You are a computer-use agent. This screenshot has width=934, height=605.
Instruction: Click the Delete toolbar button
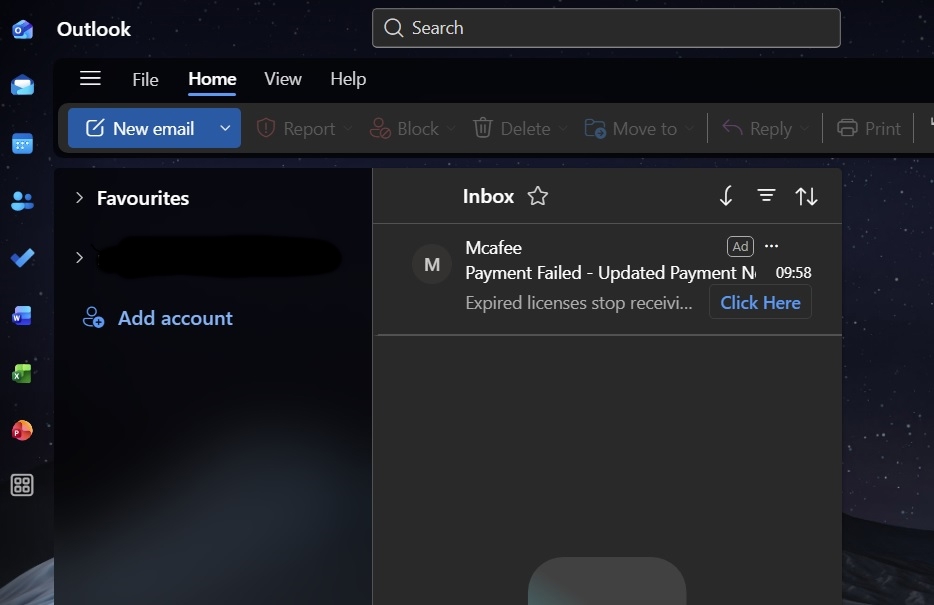(512, 129)
